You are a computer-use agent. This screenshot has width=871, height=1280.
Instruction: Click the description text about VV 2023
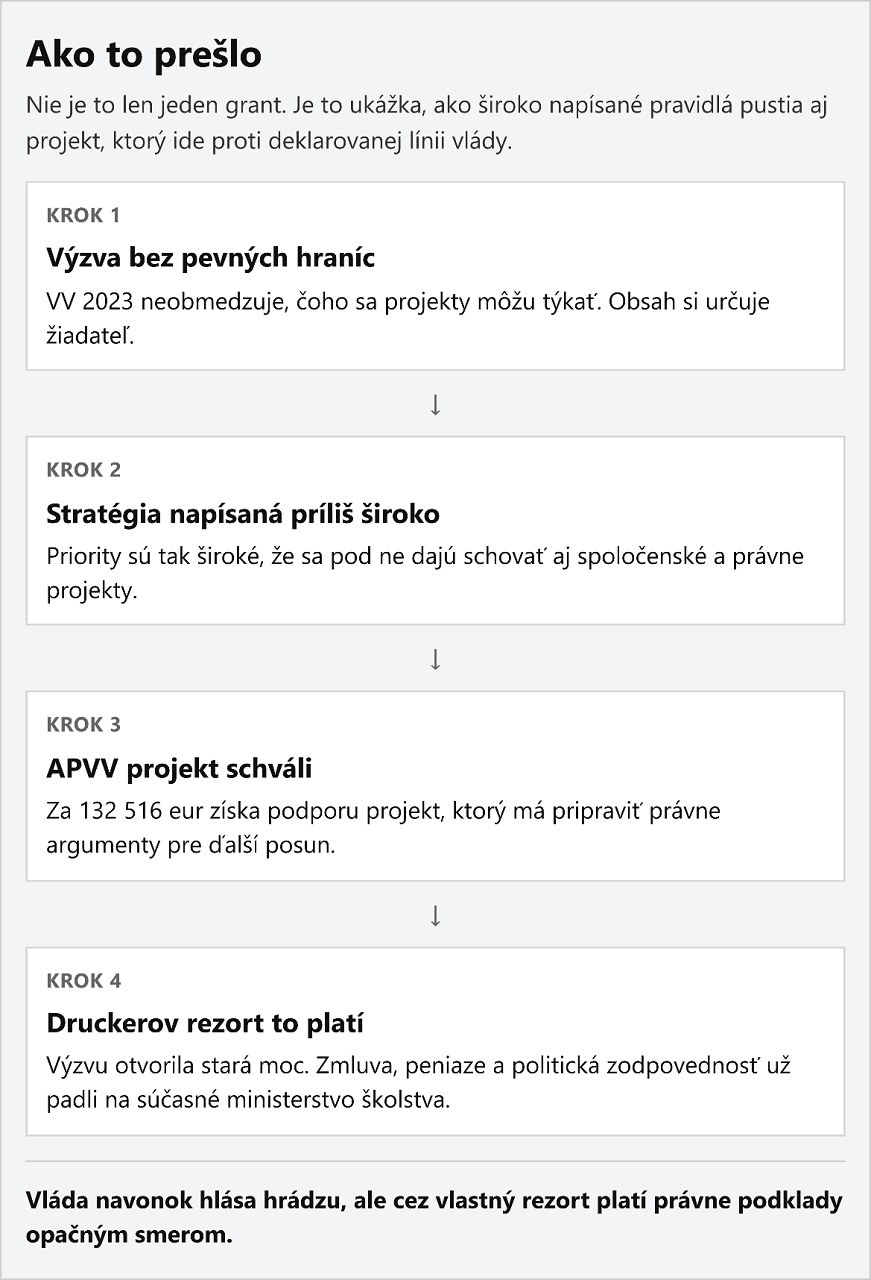(408, 318)
